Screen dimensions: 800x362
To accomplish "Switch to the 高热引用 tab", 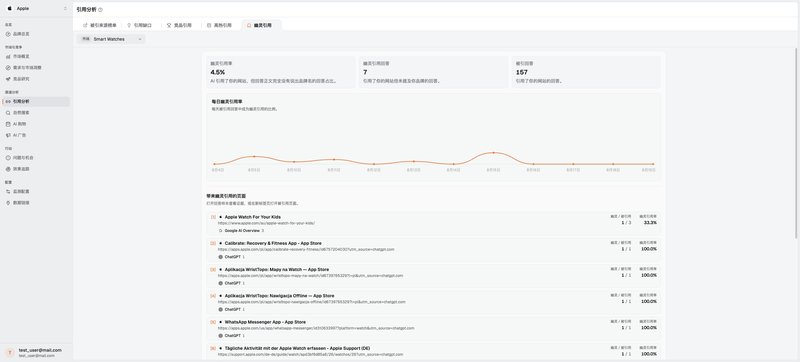I will pyautogui.click(x=219, y=25).
